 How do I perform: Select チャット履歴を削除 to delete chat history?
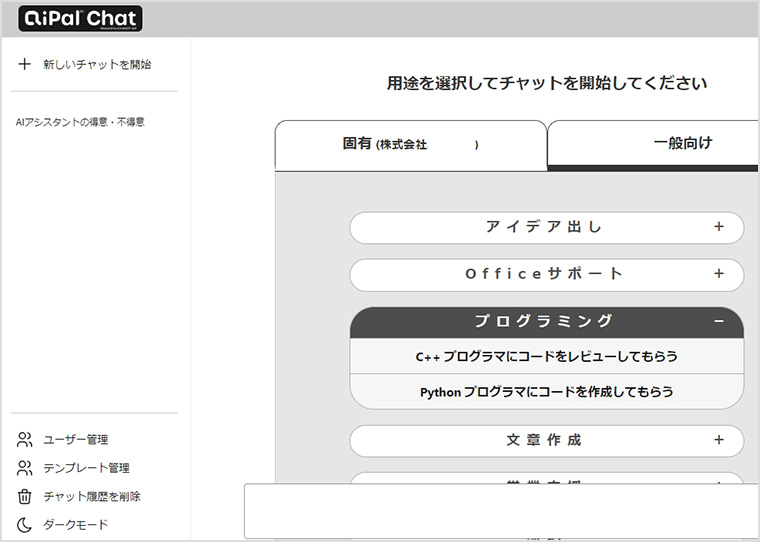point(92,496)
